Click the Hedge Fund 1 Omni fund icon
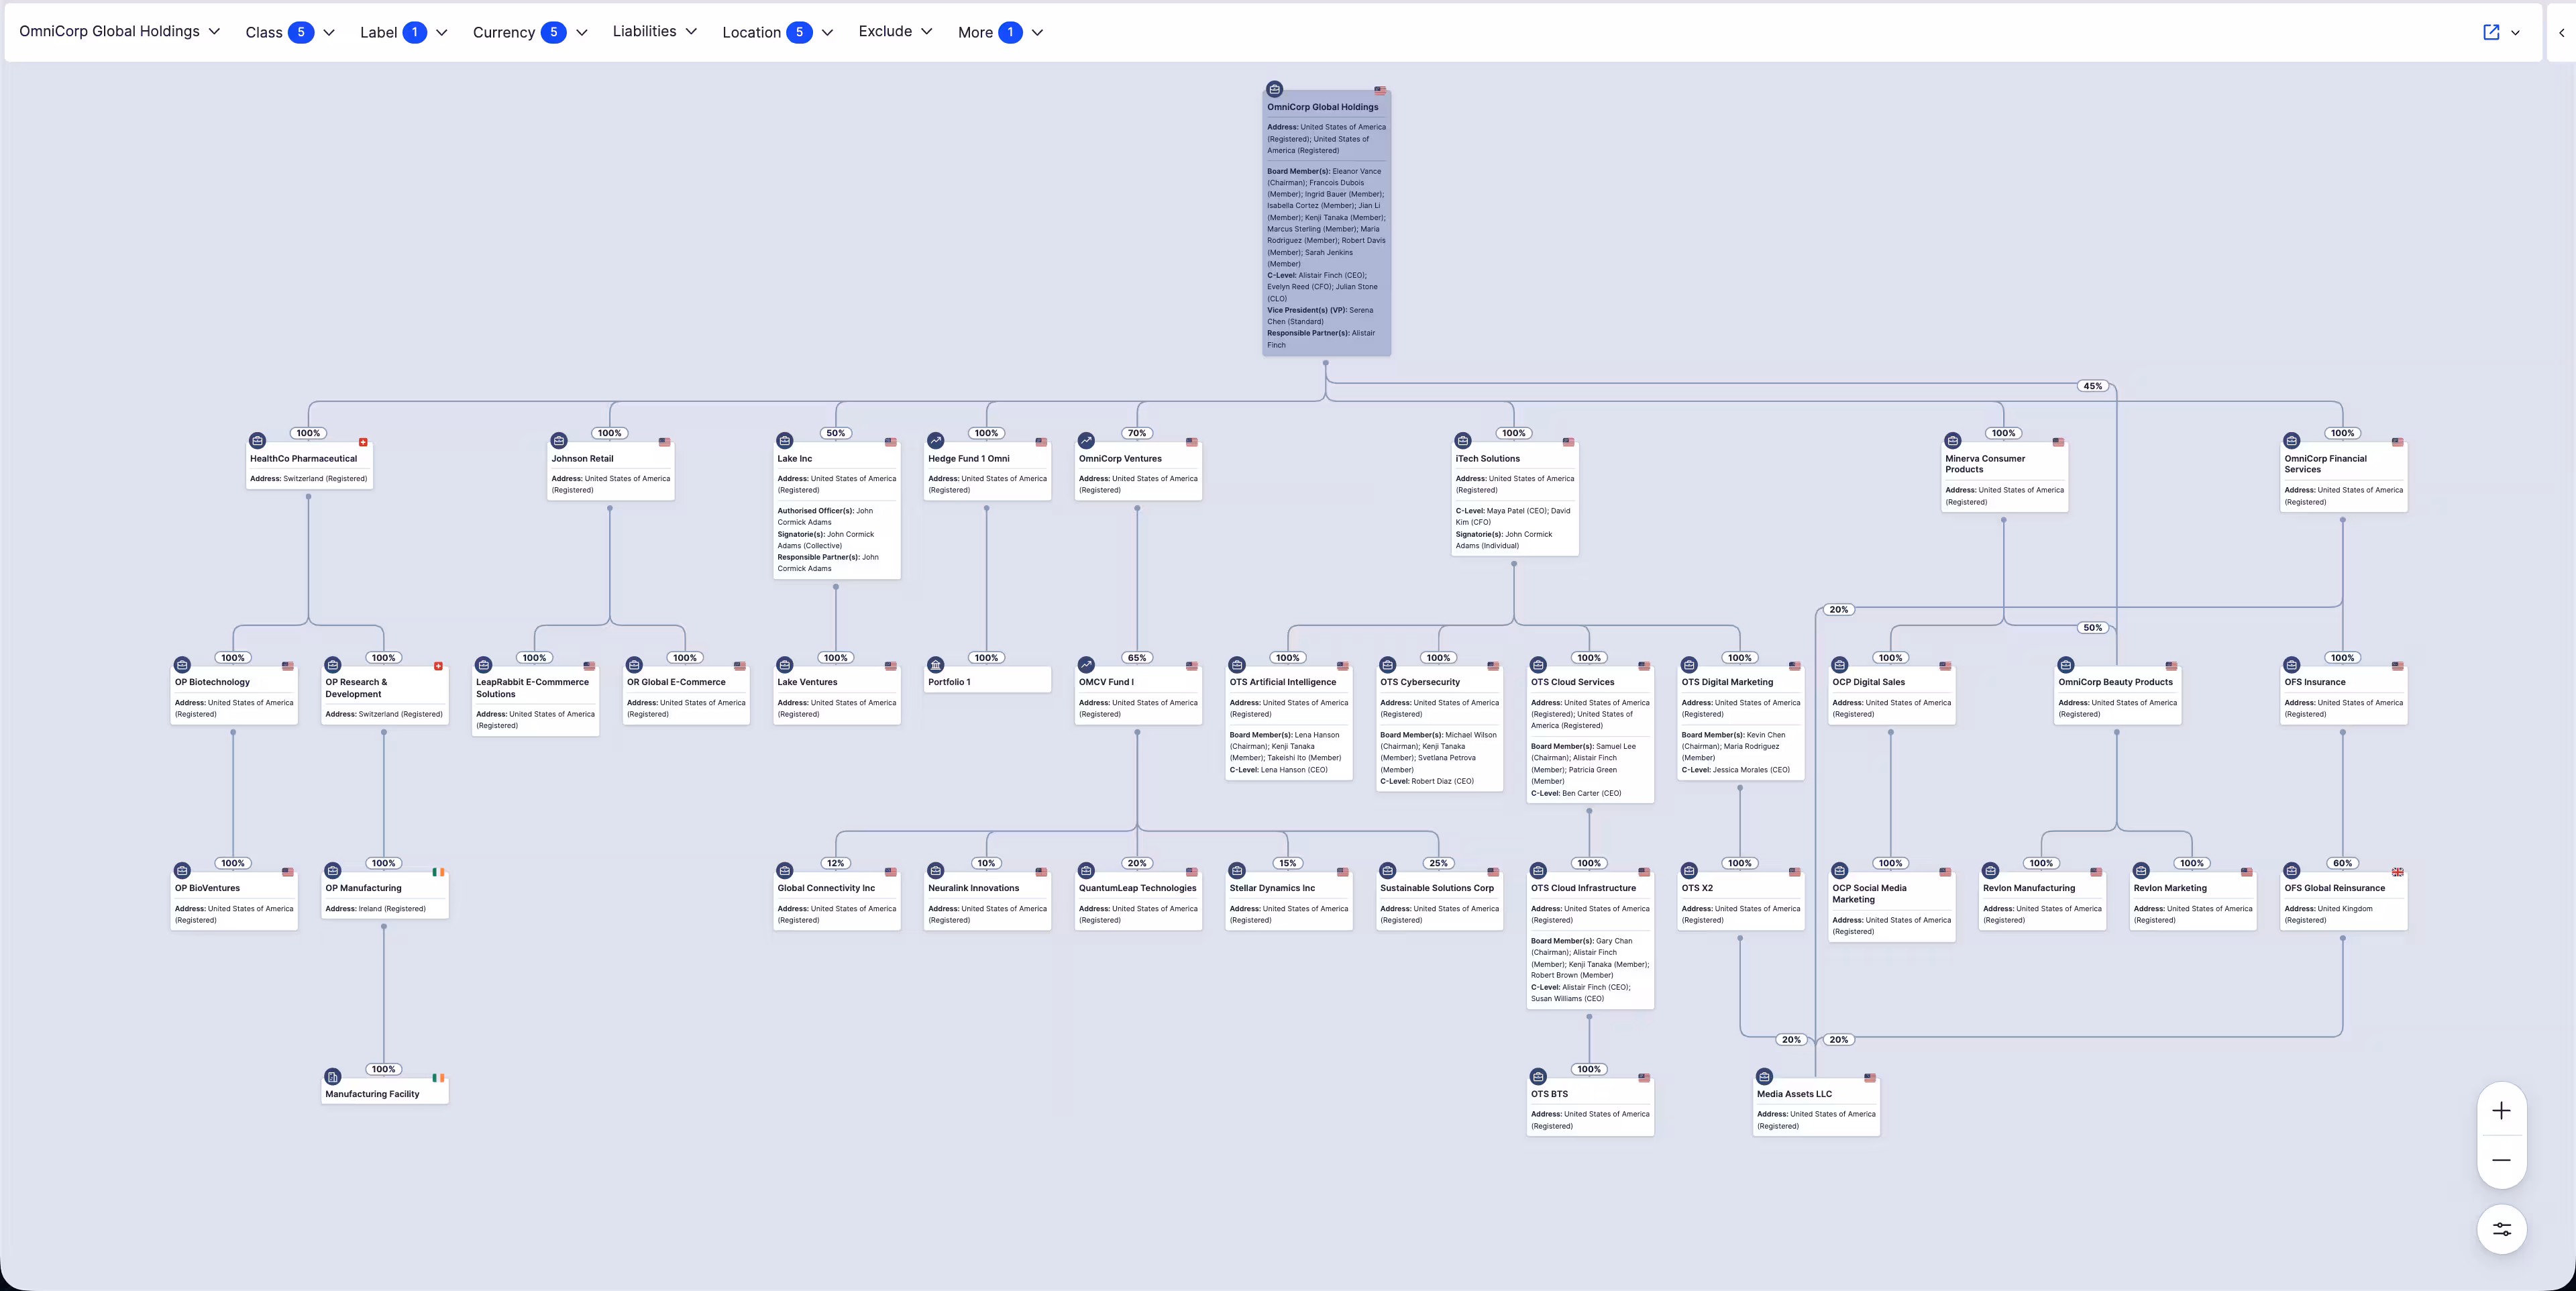Screen dimensions: 2576x1291 click(x=935, y=441)
